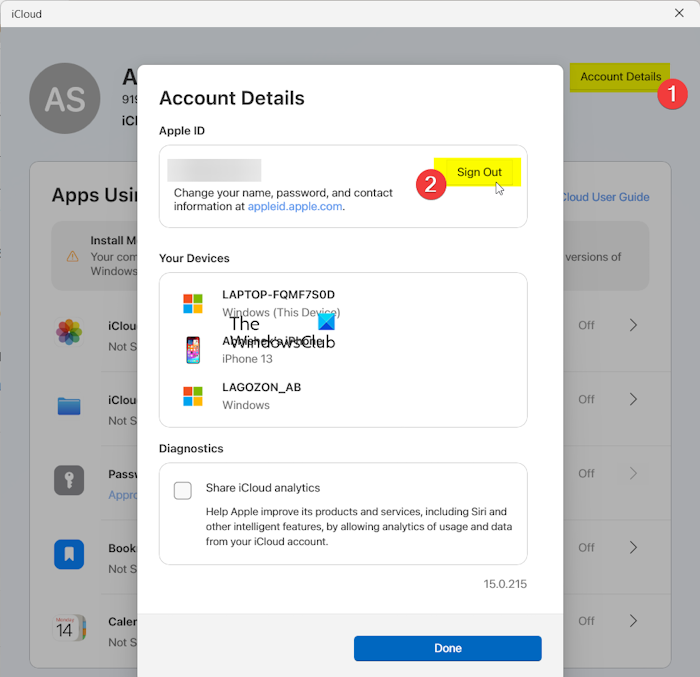Click the Account Details dialog heading
This screenshot has width=700, height=677.
tap(232, 98)
